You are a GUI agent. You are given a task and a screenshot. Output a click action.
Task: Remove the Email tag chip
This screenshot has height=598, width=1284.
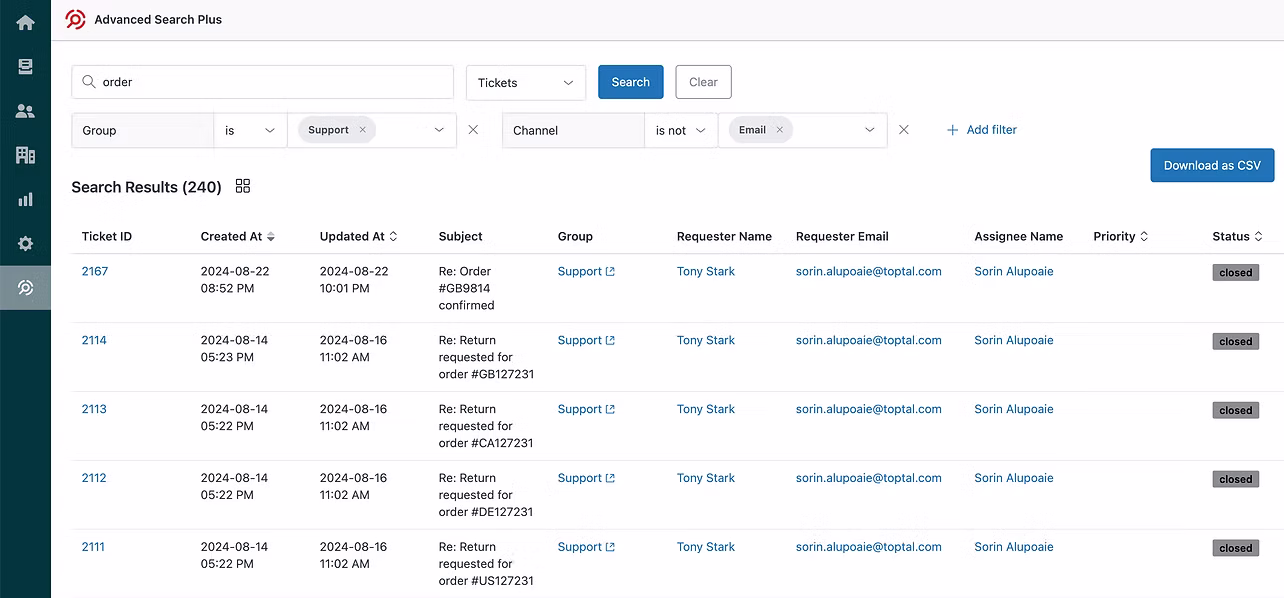pos(779,130)
